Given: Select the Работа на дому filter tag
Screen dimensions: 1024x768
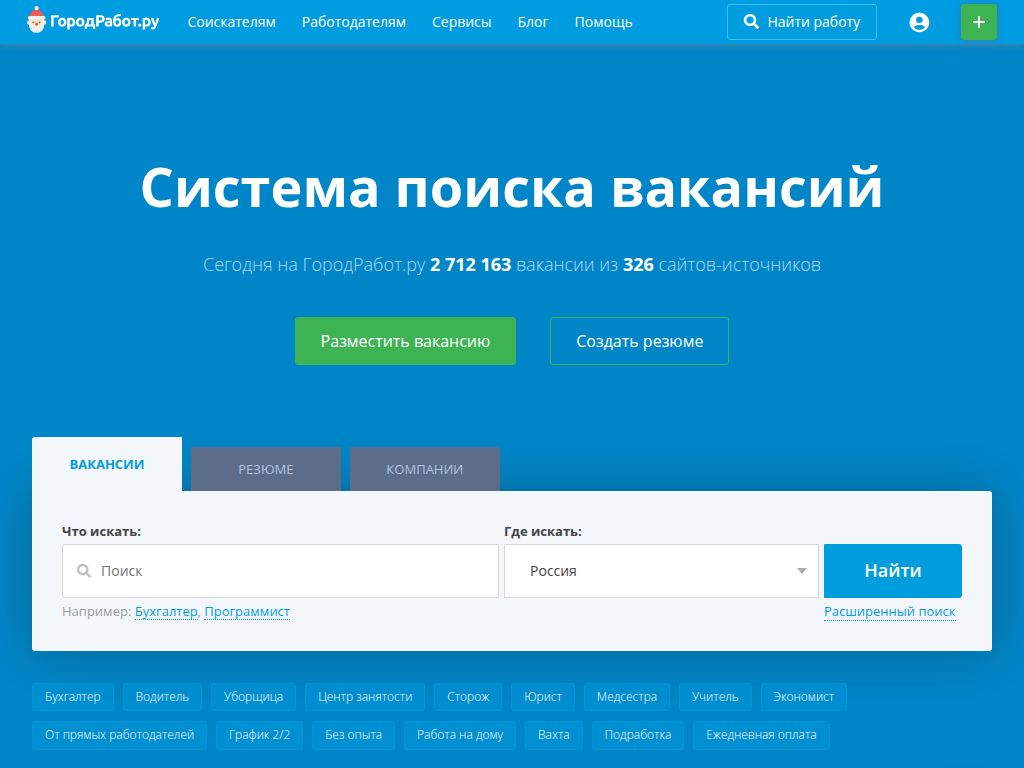Looking at the screenshot, I should point(459,735).
